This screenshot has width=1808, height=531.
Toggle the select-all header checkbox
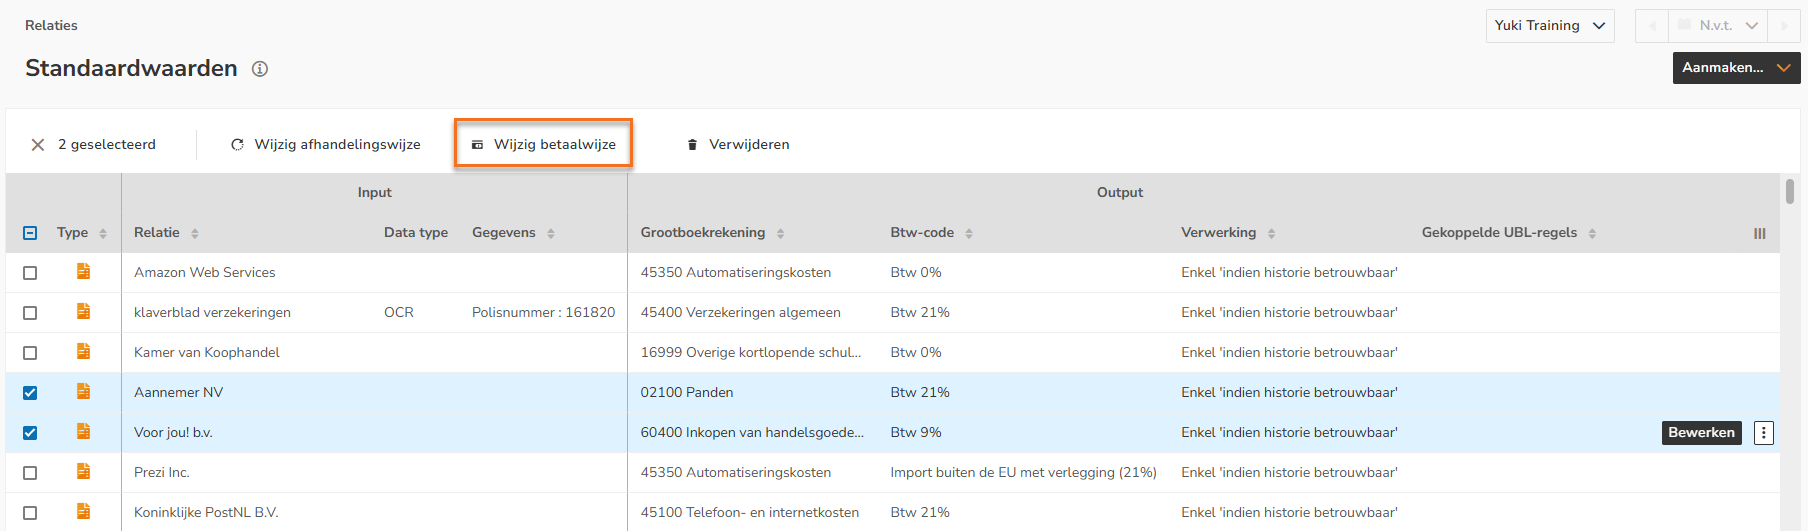[x=30, y=233]
